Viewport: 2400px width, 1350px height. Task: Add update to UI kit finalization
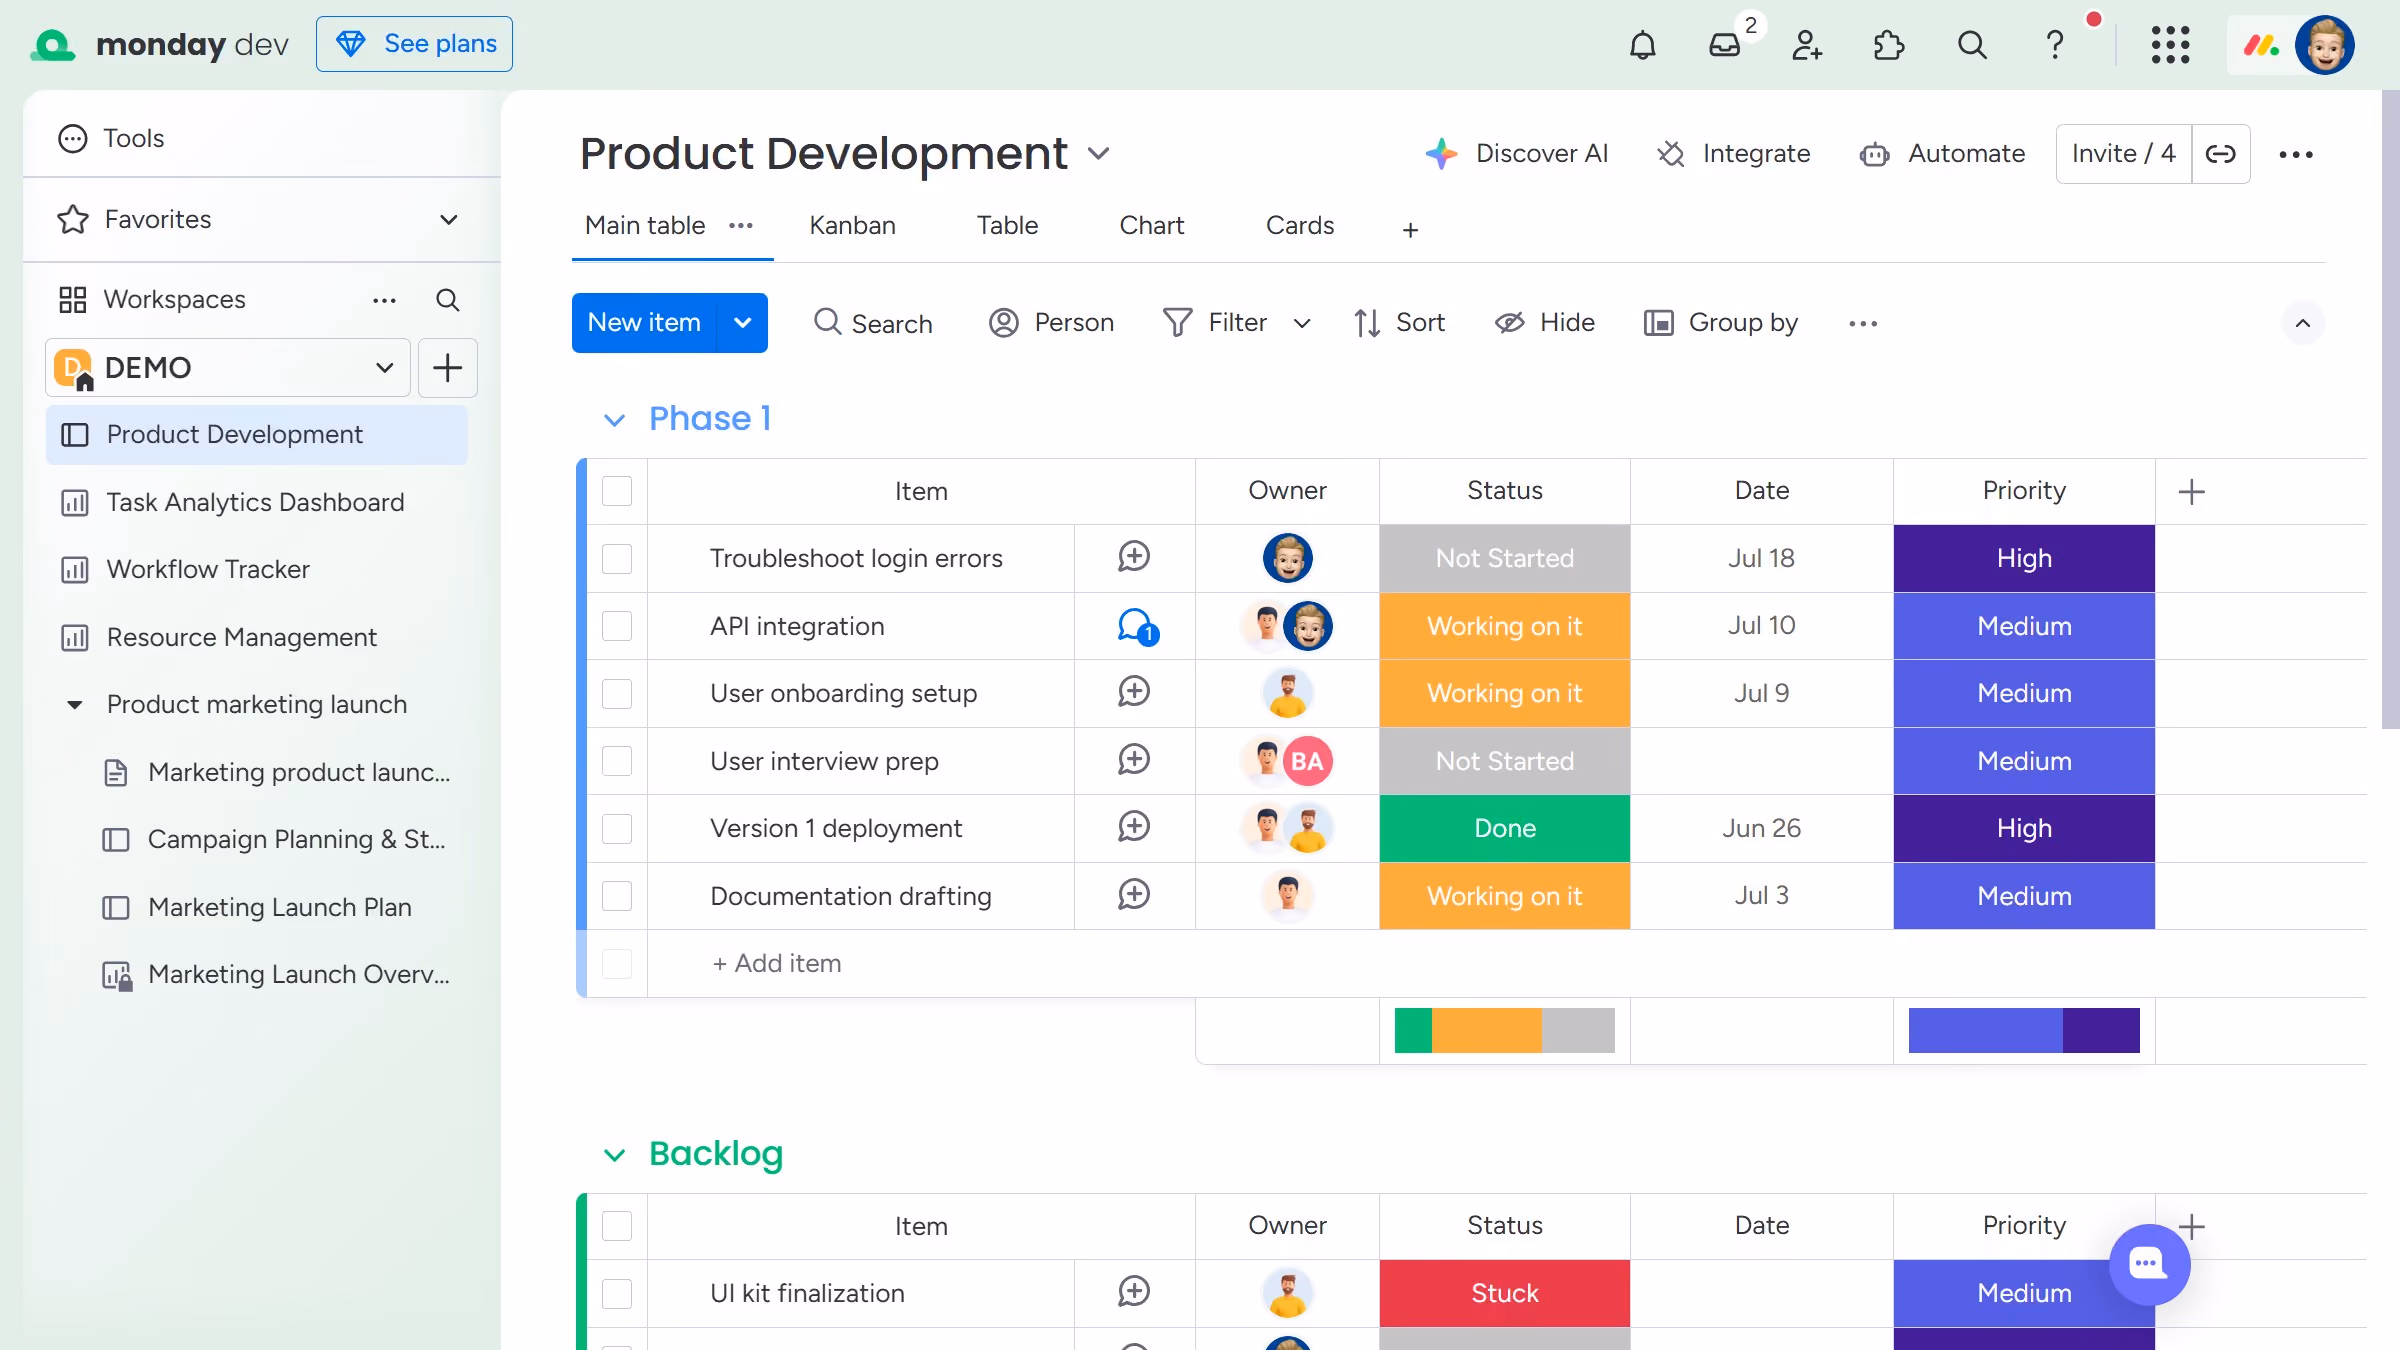1134,1292
